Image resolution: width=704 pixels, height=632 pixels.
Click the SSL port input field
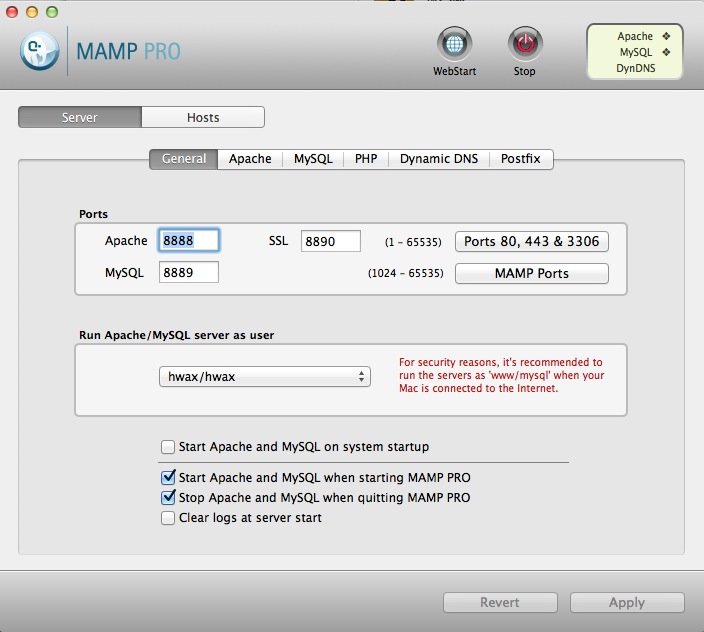[x=331, y=241]
